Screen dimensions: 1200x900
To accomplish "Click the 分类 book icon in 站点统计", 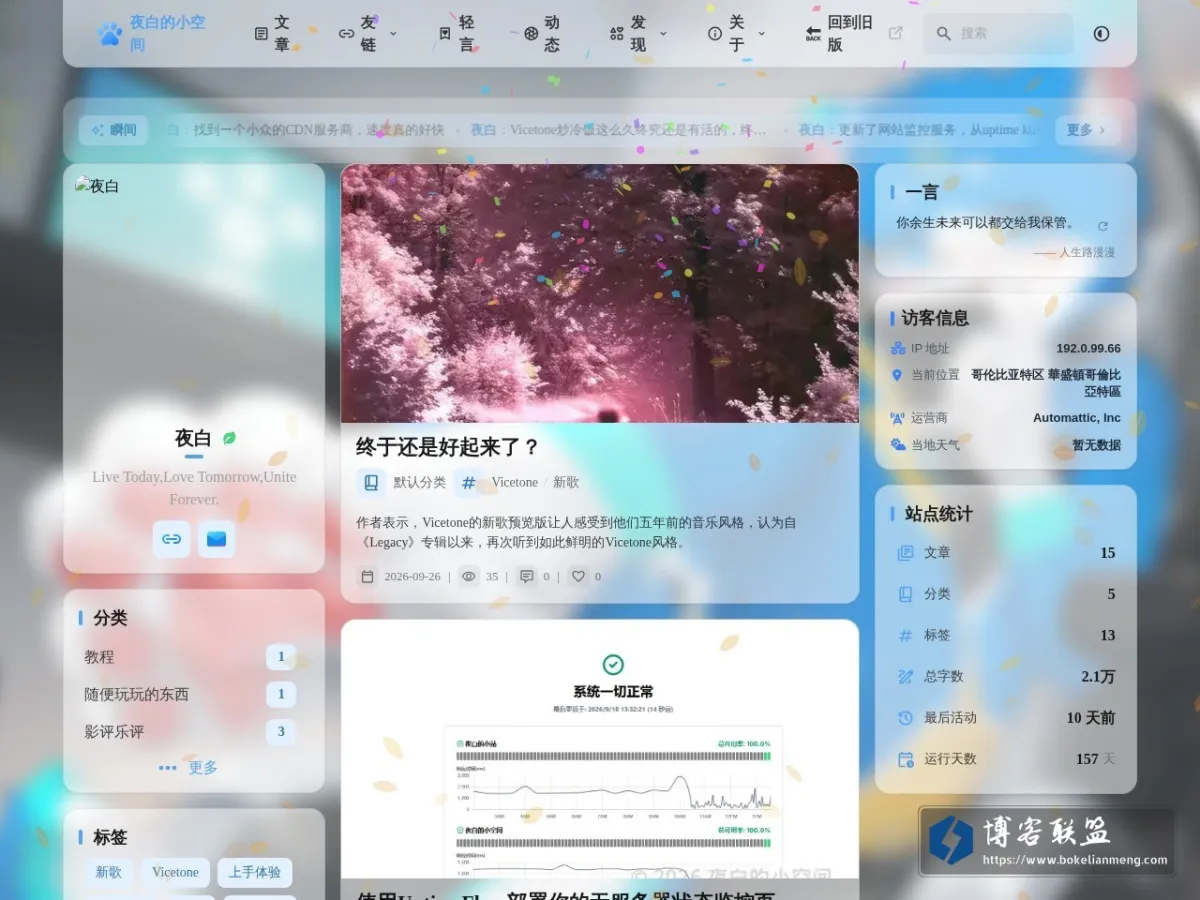I will [x=906, y=594].
